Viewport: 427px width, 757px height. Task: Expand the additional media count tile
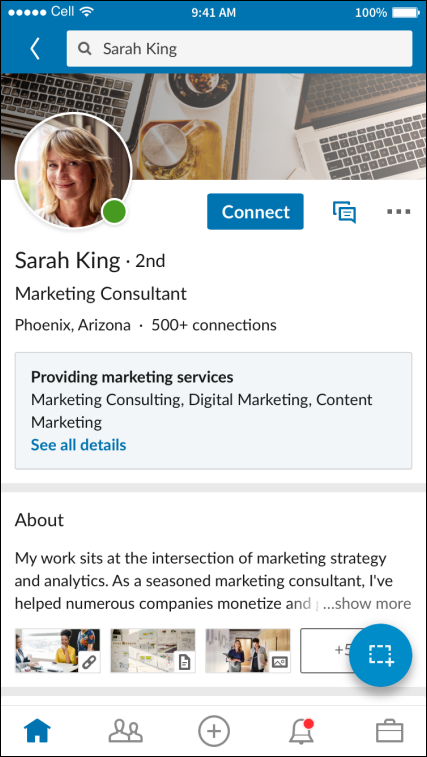point(326,650)
